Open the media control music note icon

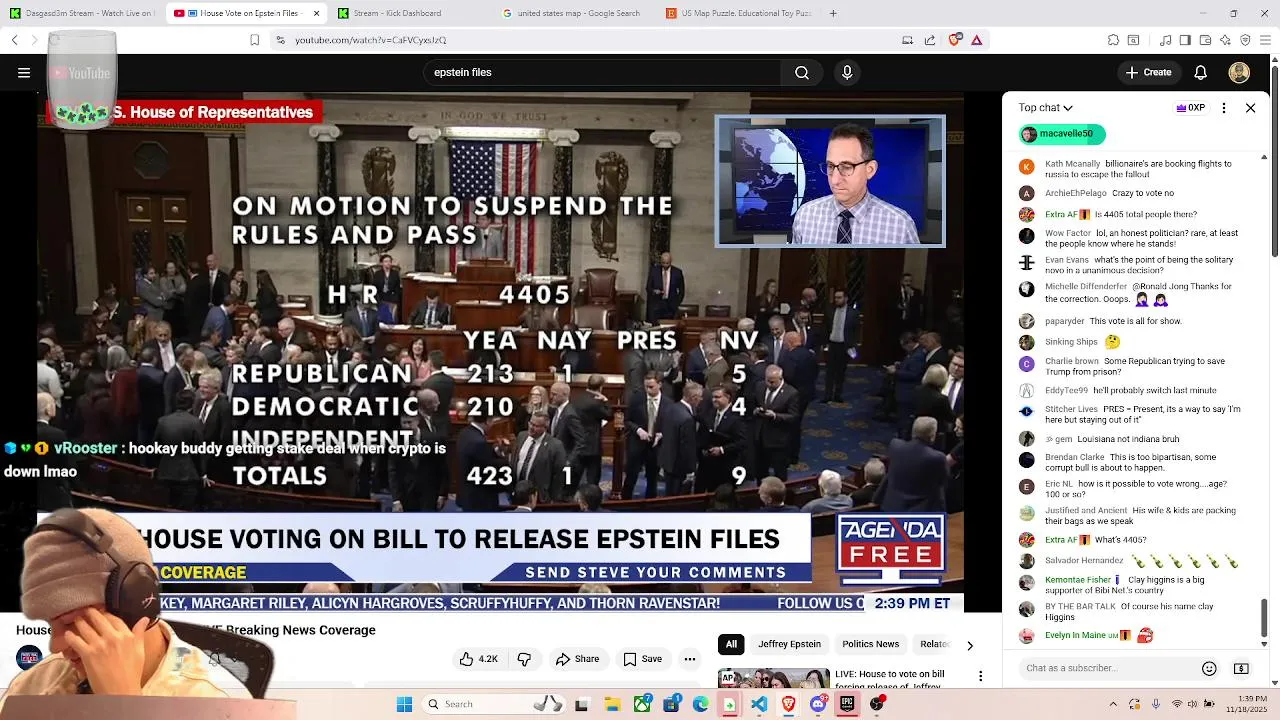pyautogui.click(x=1166, y=40)
